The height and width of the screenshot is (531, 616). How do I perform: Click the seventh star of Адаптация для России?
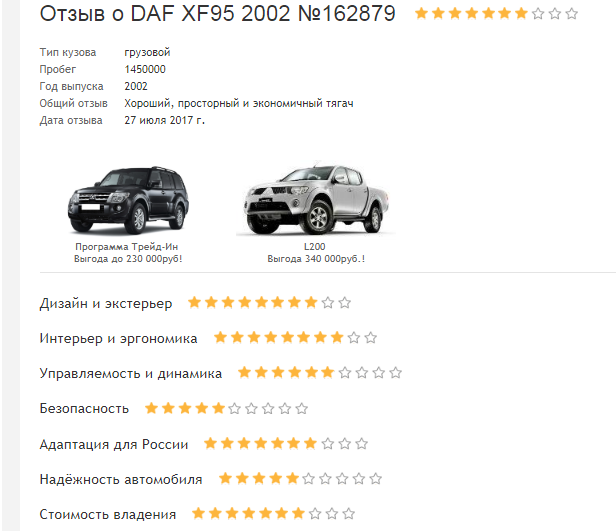click(310, 443)
